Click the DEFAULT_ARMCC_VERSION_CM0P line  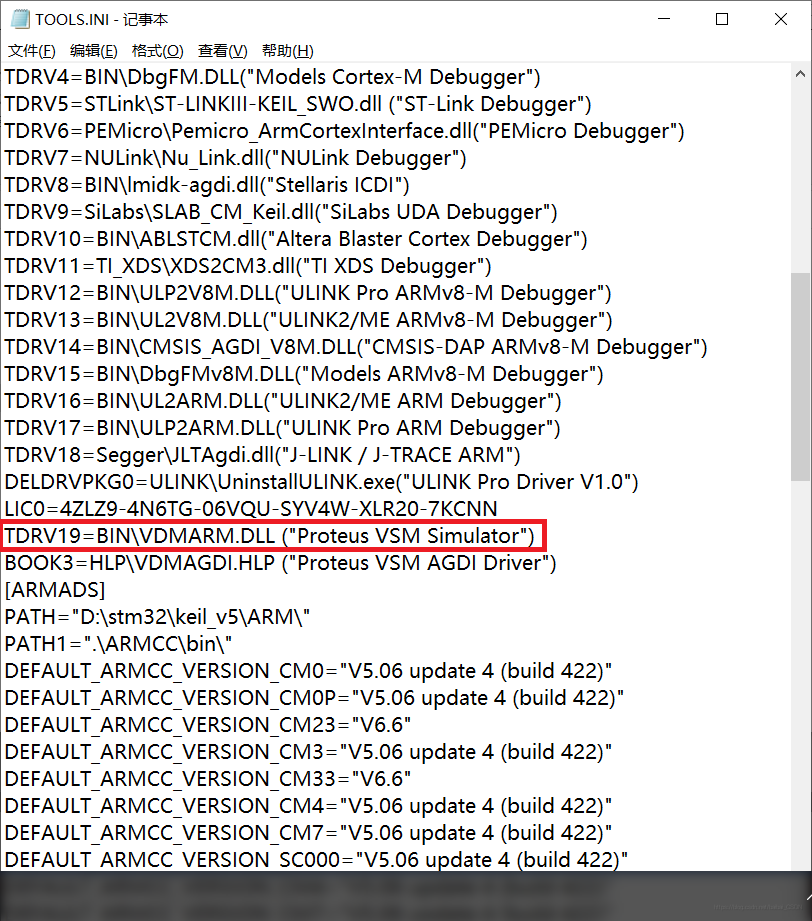point(314,698)
